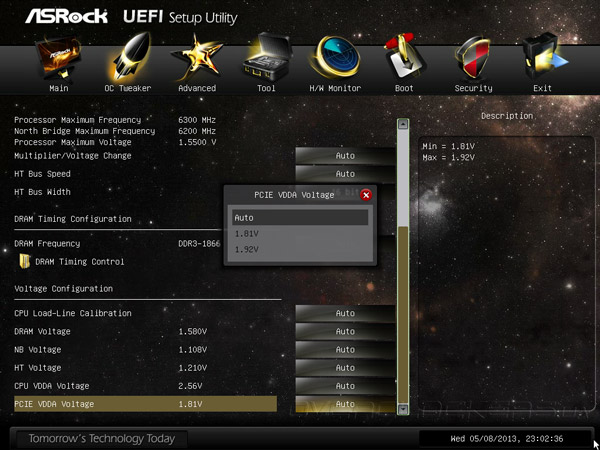Select the NB Voltage label
600x450 pixels.
tap(38, 349)
